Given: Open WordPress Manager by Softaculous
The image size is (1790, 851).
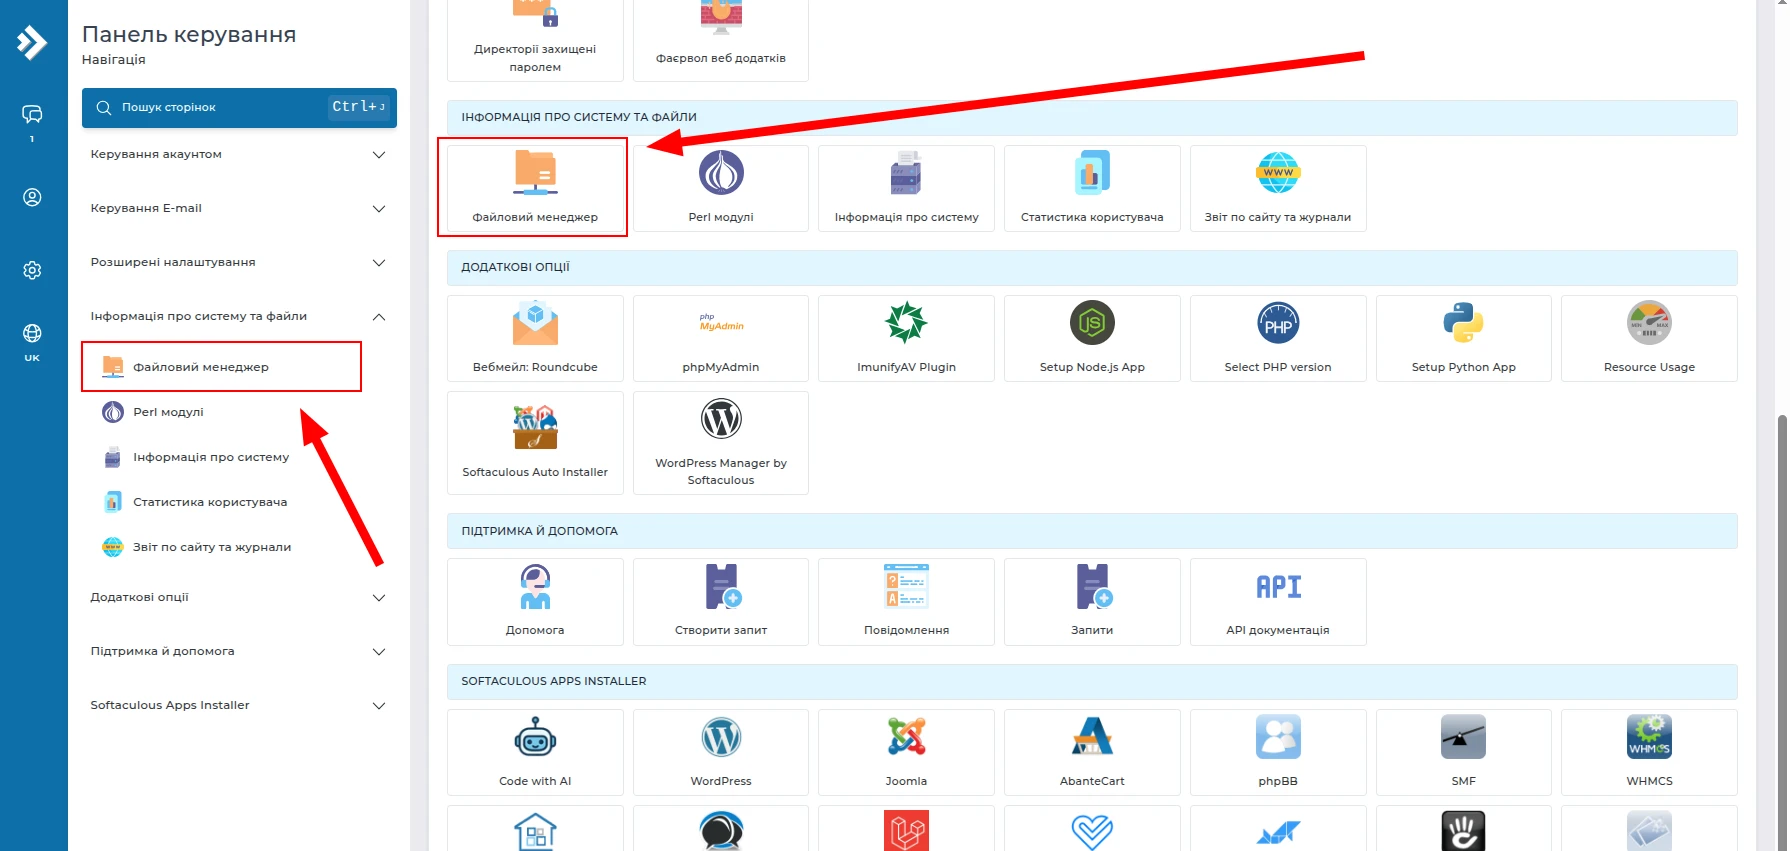Looking at the screenshot, I should coord(721,443).
